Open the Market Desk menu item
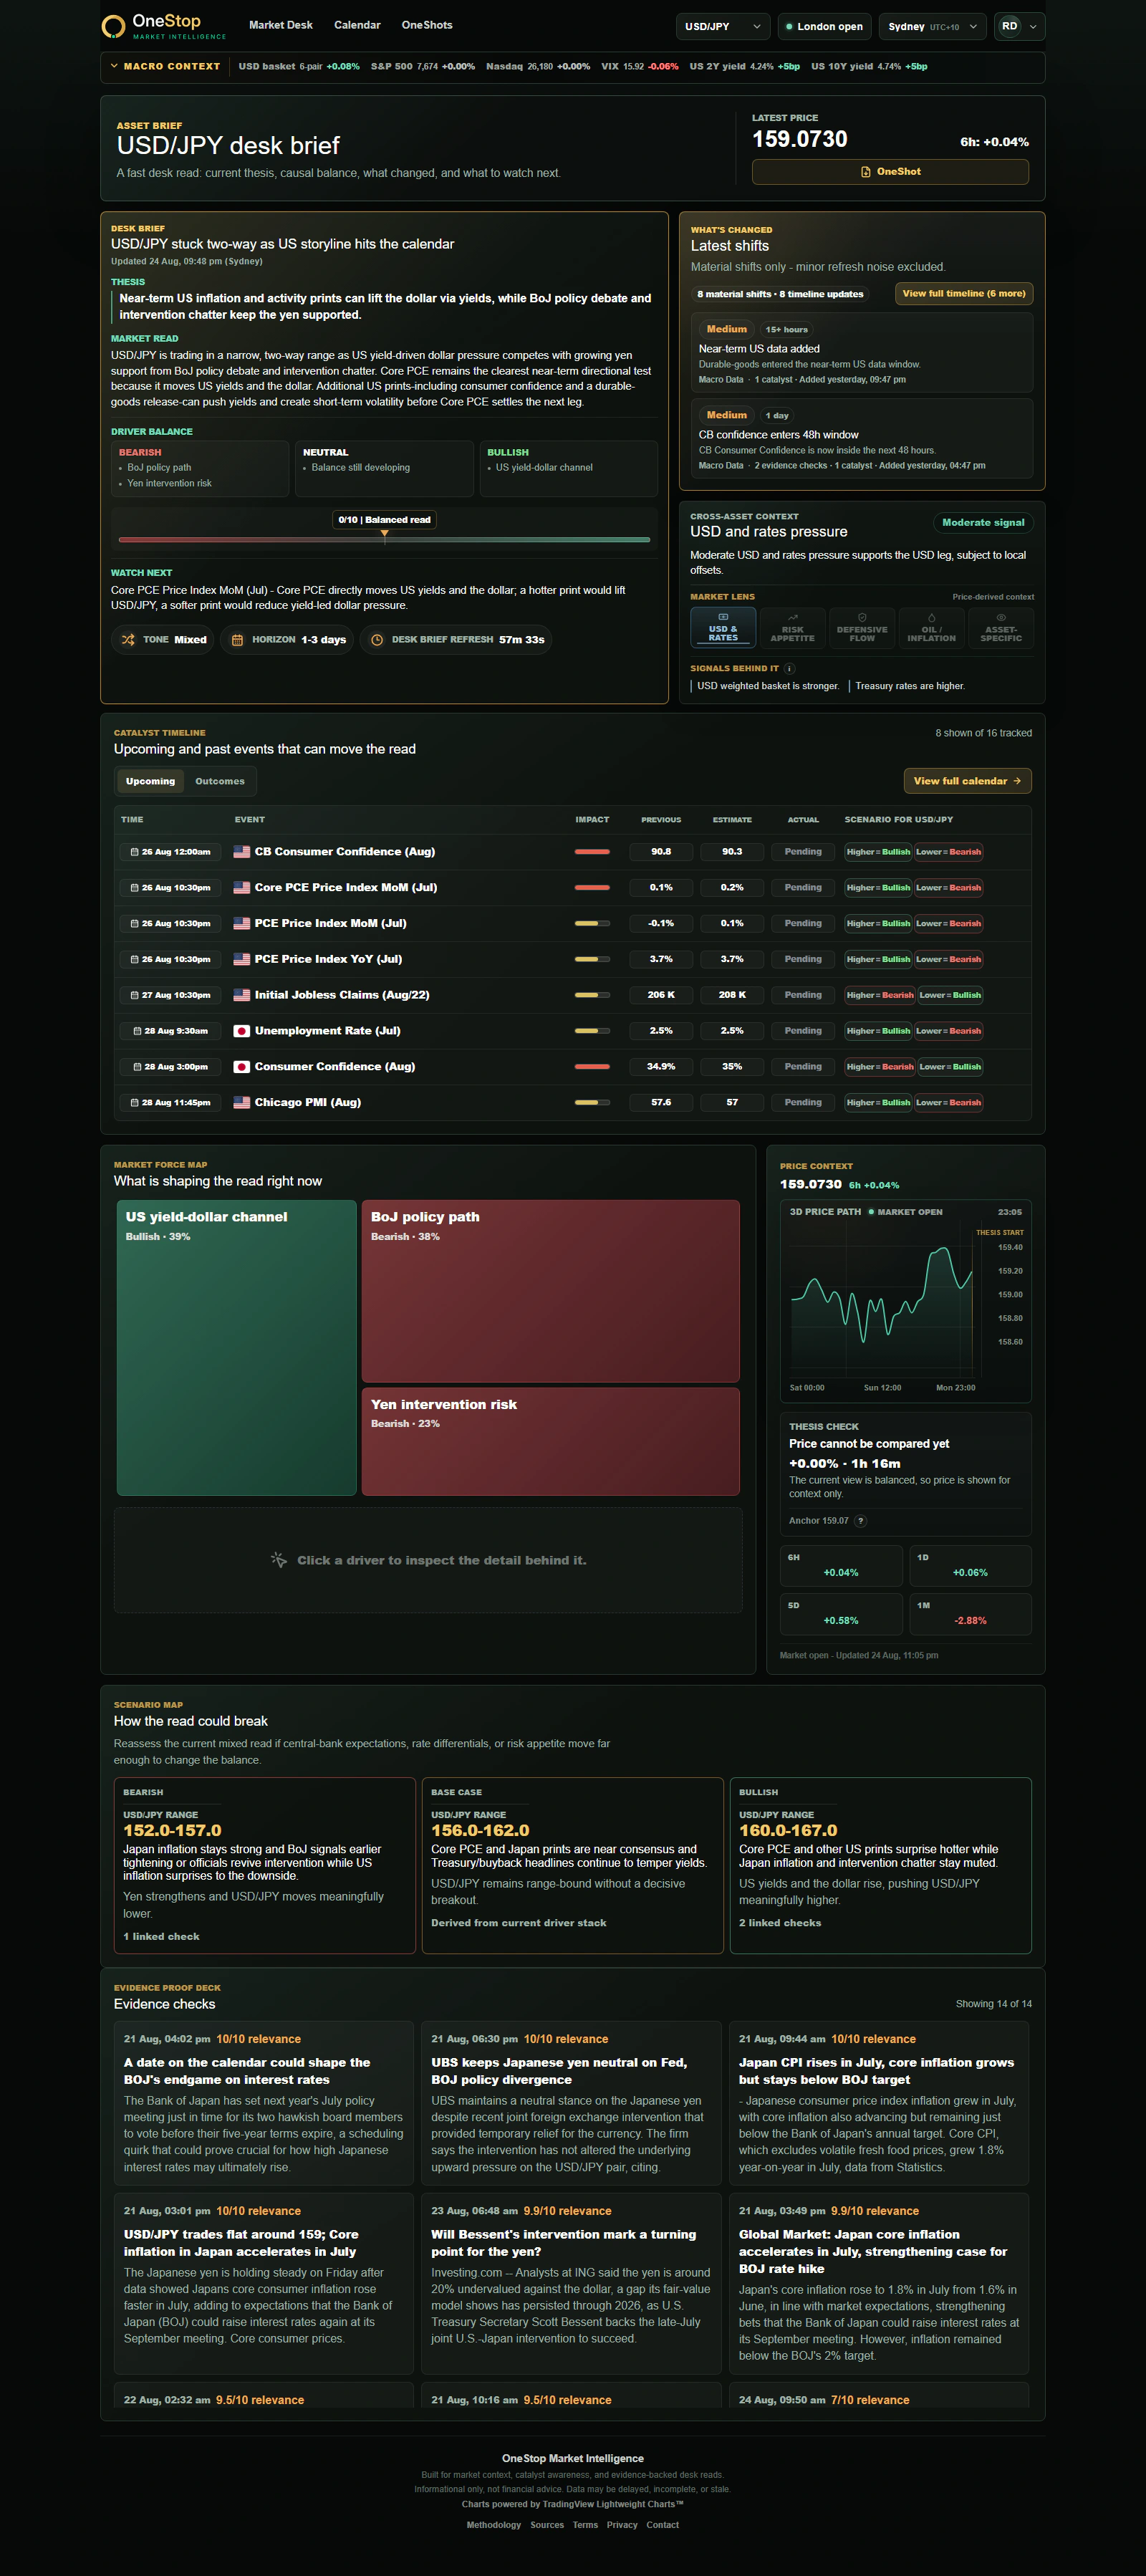The image size is (1146, 2576). (x=280, y=25)
